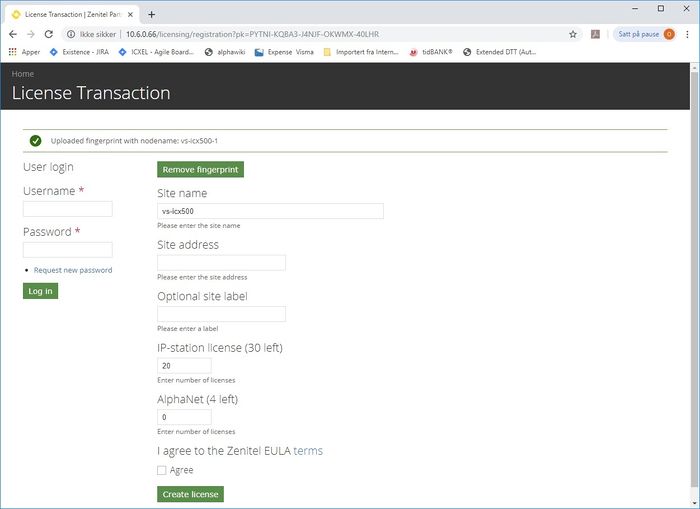Click the Create license button
Viewport: 700px width, 509px height.
(x=191, y=494)
